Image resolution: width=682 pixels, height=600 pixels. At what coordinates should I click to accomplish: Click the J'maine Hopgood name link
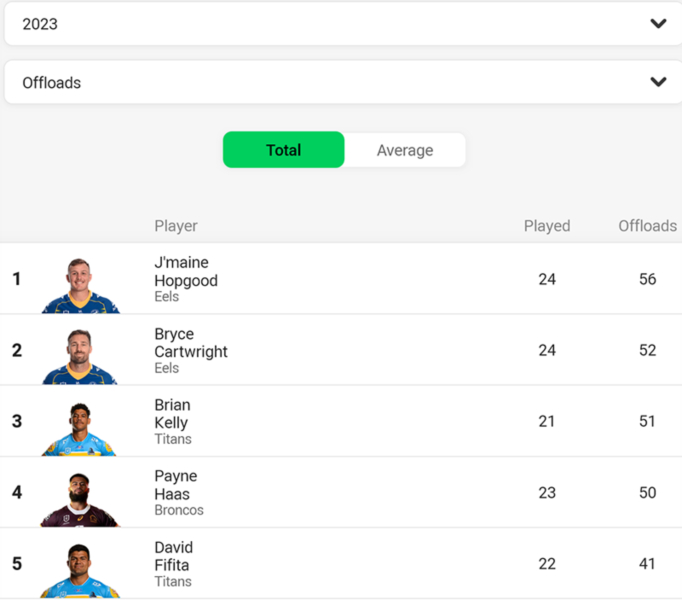pos(186,272)
